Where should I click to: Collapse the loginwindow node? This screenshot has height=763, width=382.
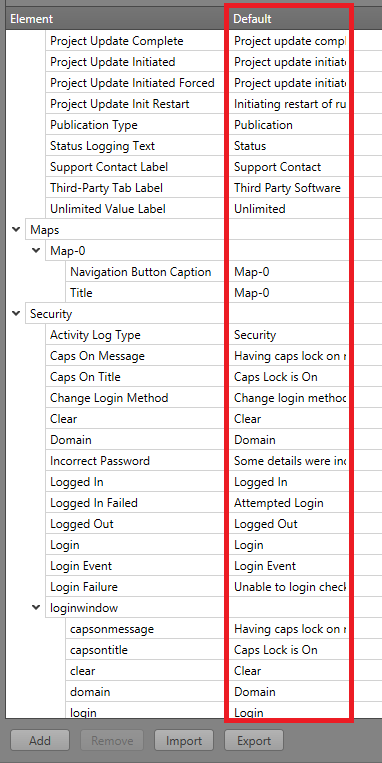tap(36, 607)
